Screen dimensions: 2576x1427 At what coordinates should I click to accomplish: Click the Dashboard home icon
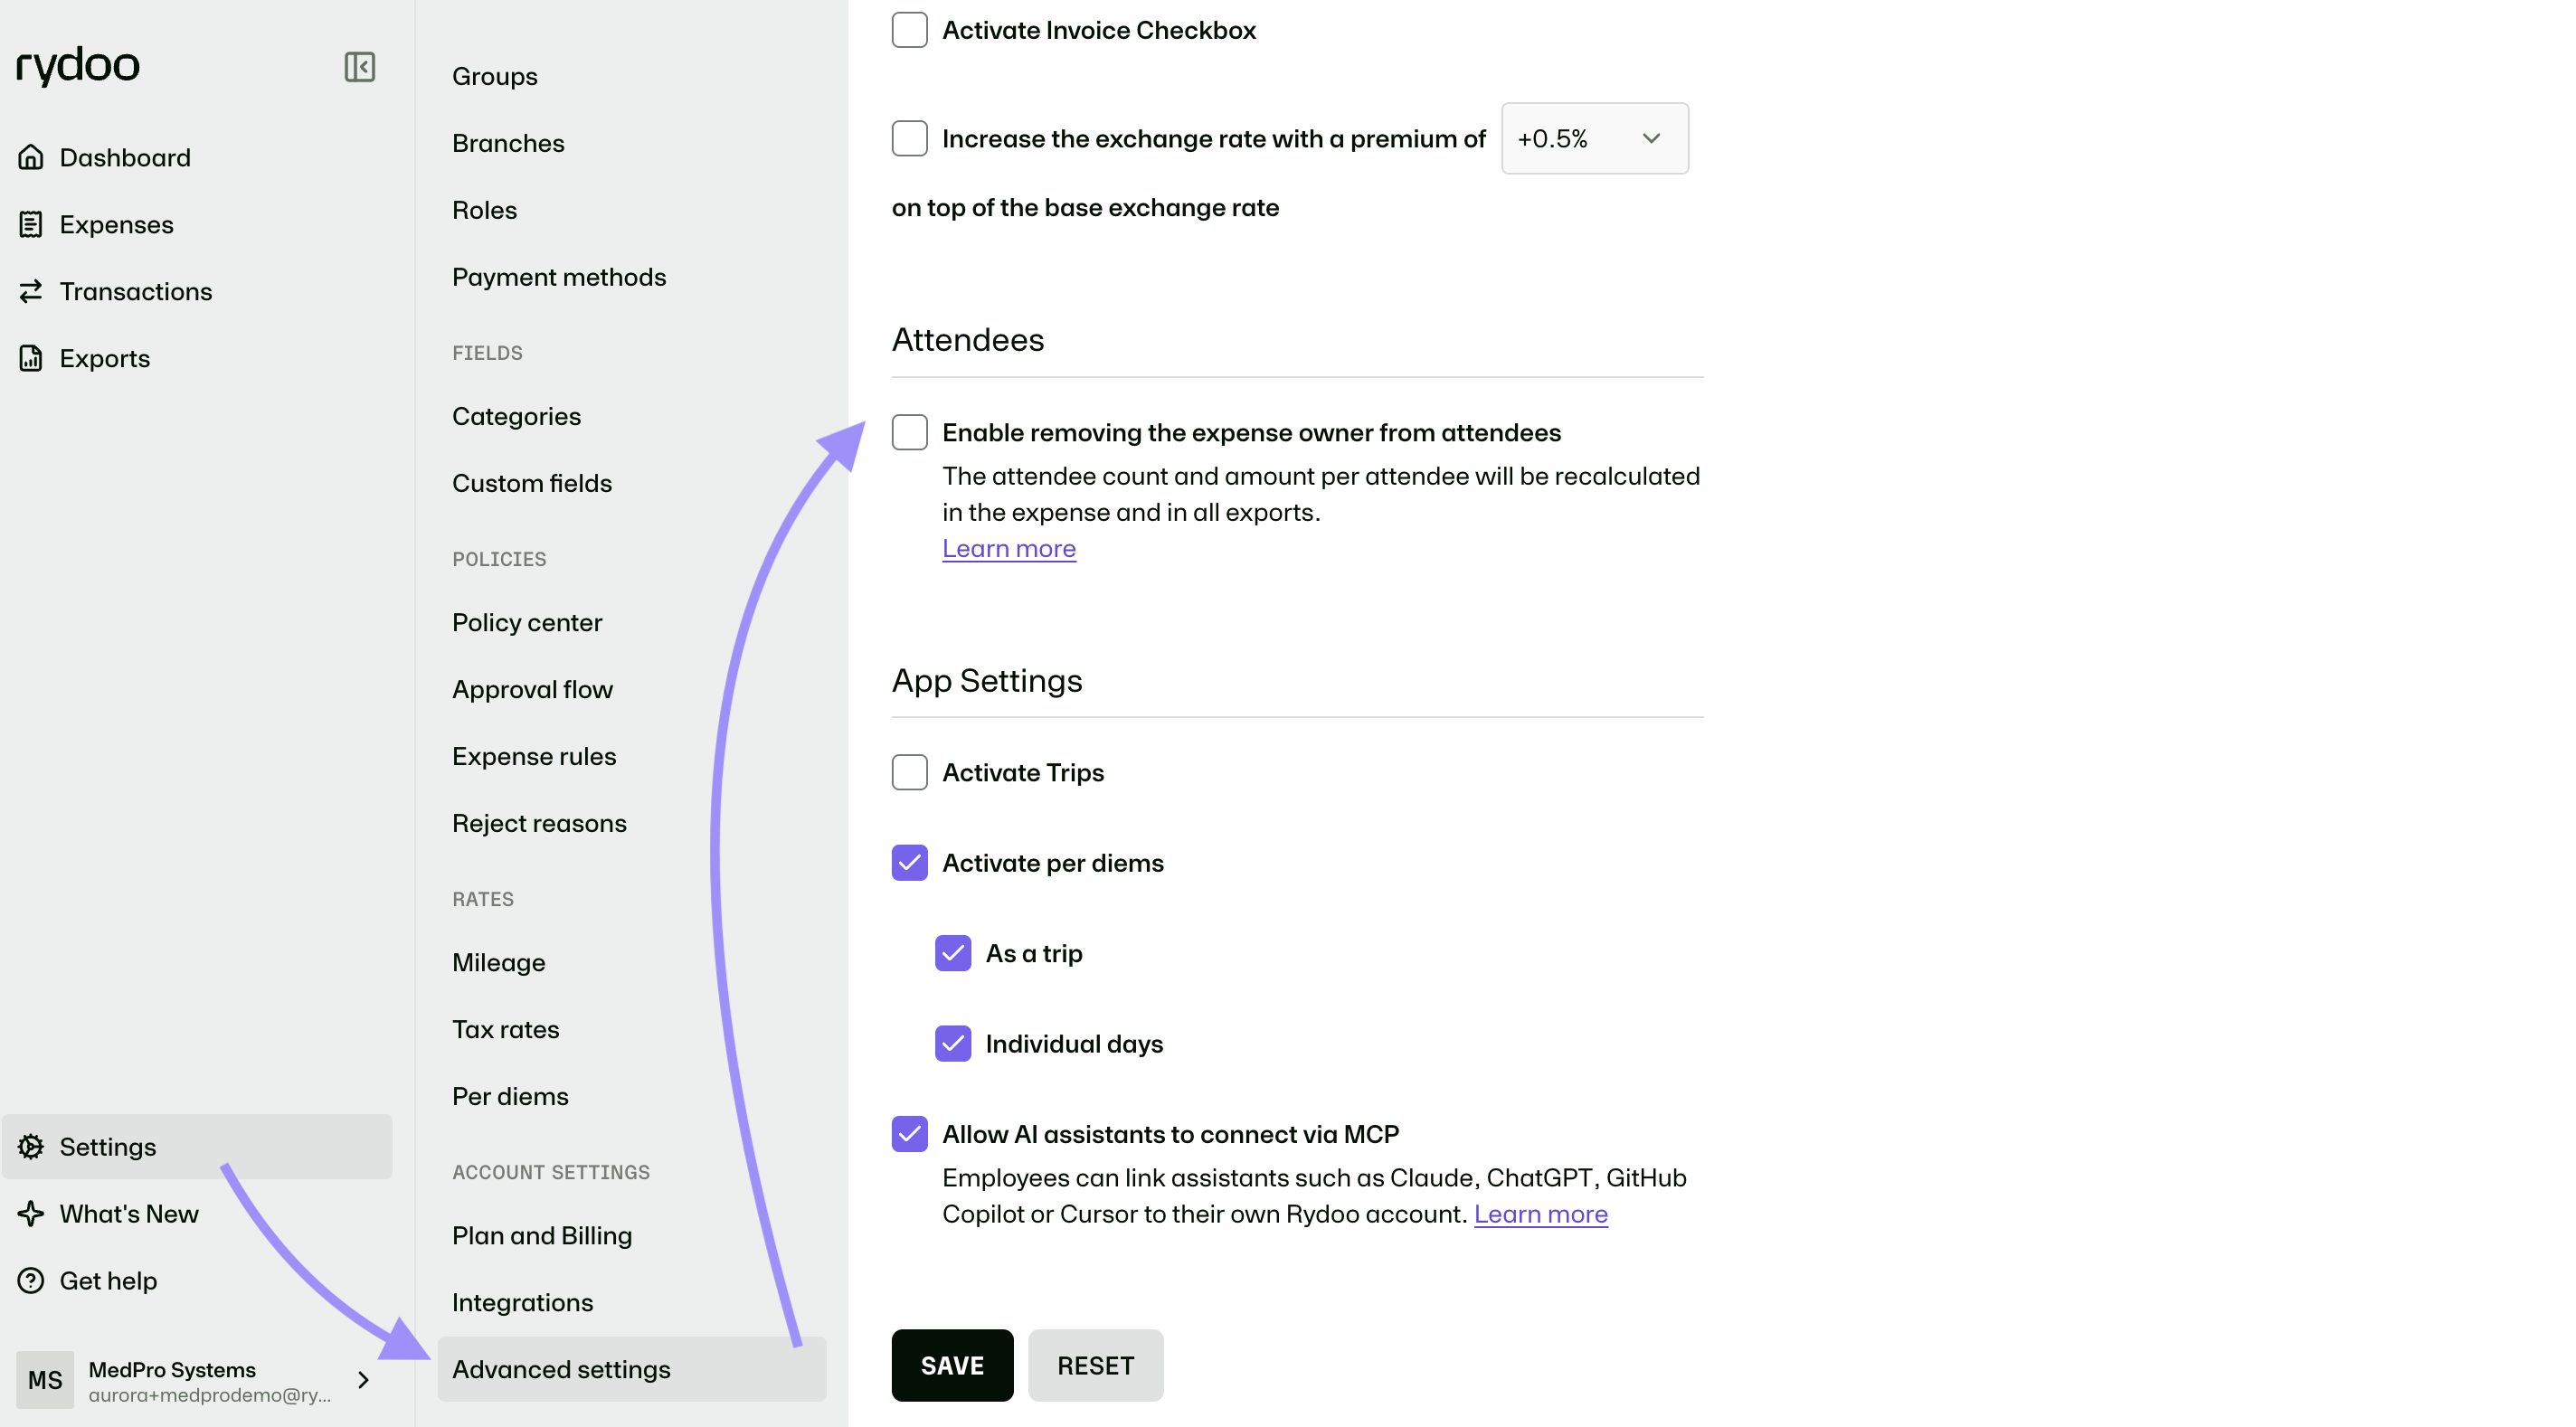[x=31, y=157]
